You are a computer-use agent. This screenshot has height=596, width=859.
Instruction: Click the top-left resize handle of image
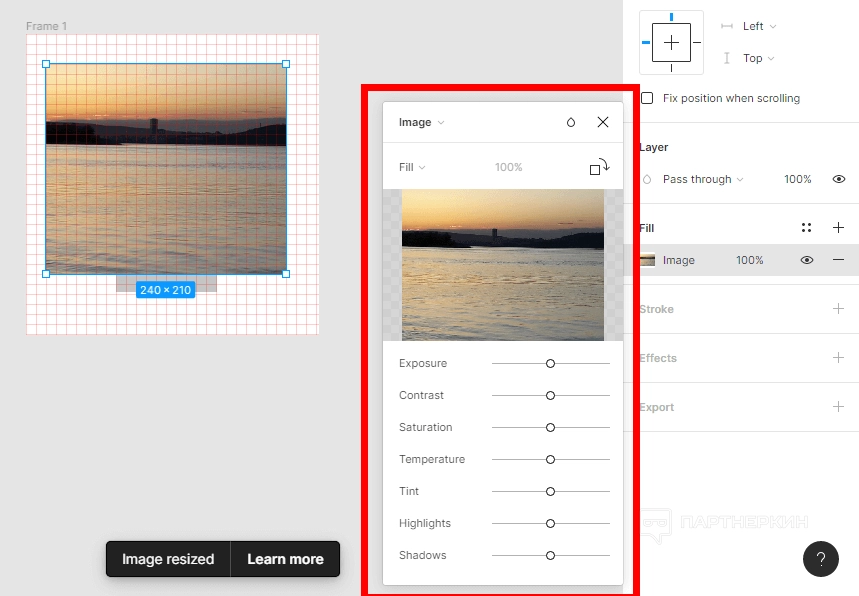(x=46, y=64)
